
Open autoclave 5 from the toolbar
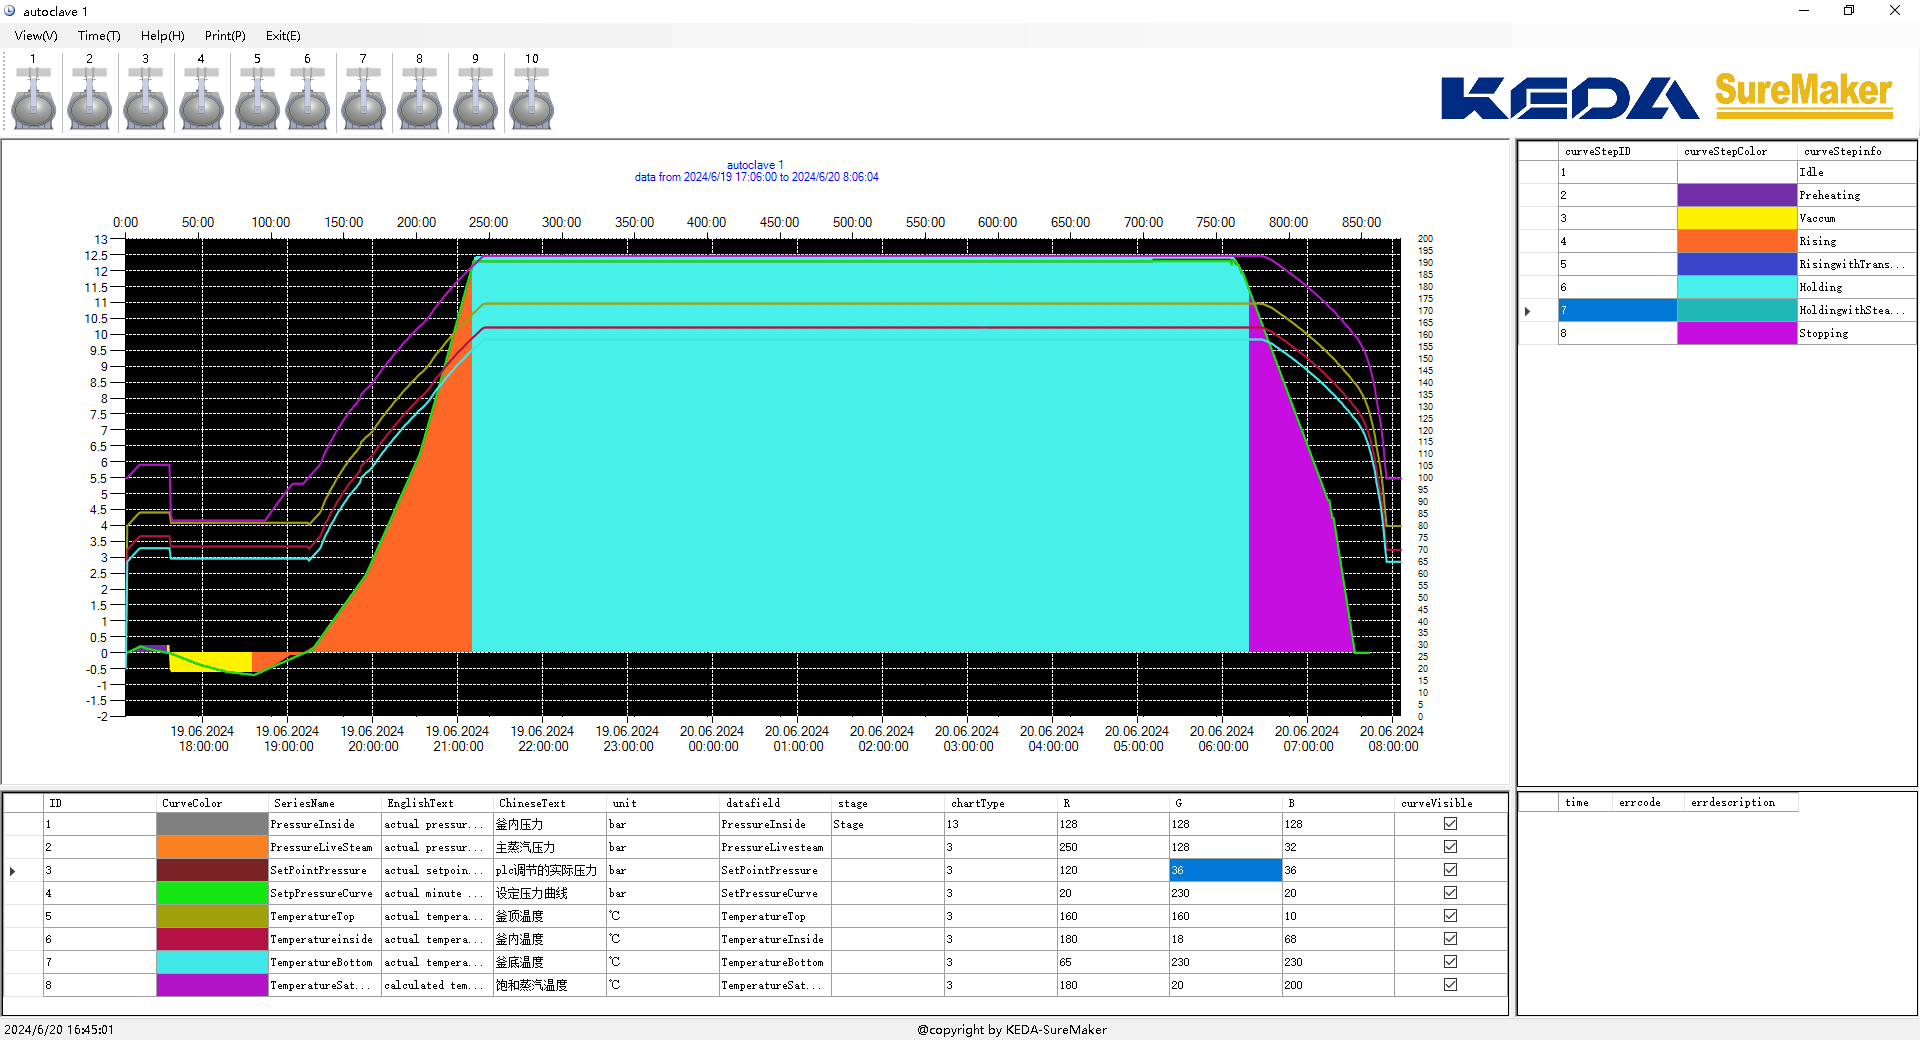(x=258, y=101)
